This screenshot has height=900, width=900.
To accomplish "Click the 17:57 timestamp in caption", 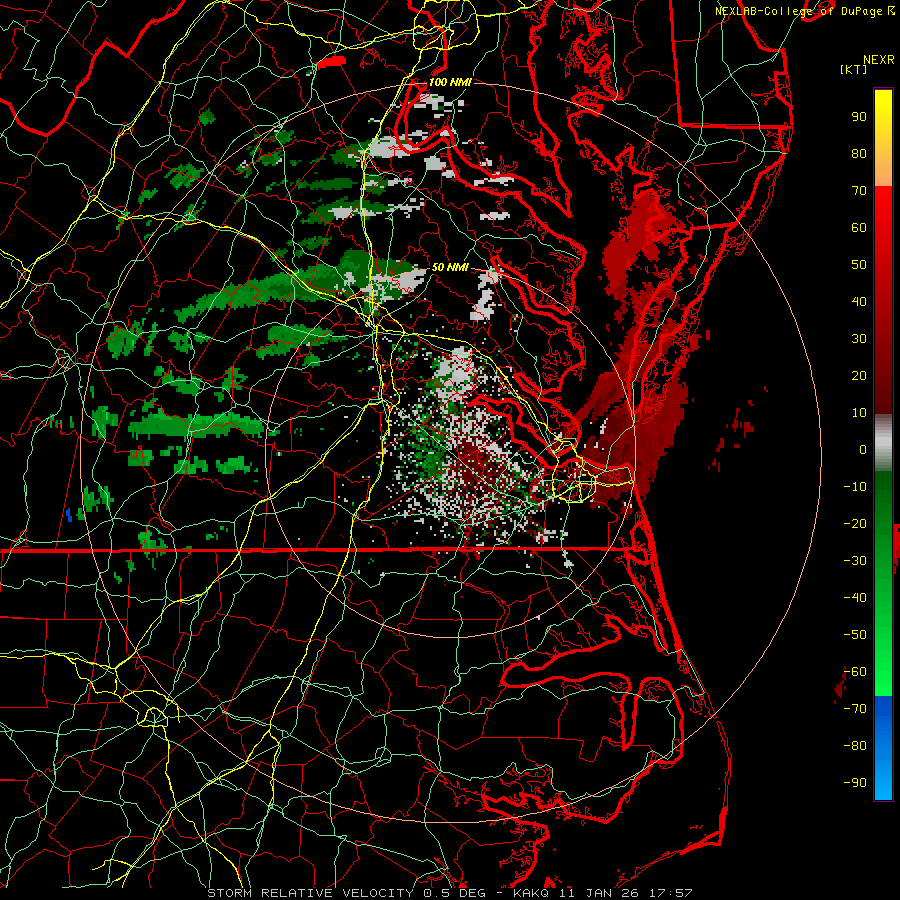I will click(x=670, y=893).
